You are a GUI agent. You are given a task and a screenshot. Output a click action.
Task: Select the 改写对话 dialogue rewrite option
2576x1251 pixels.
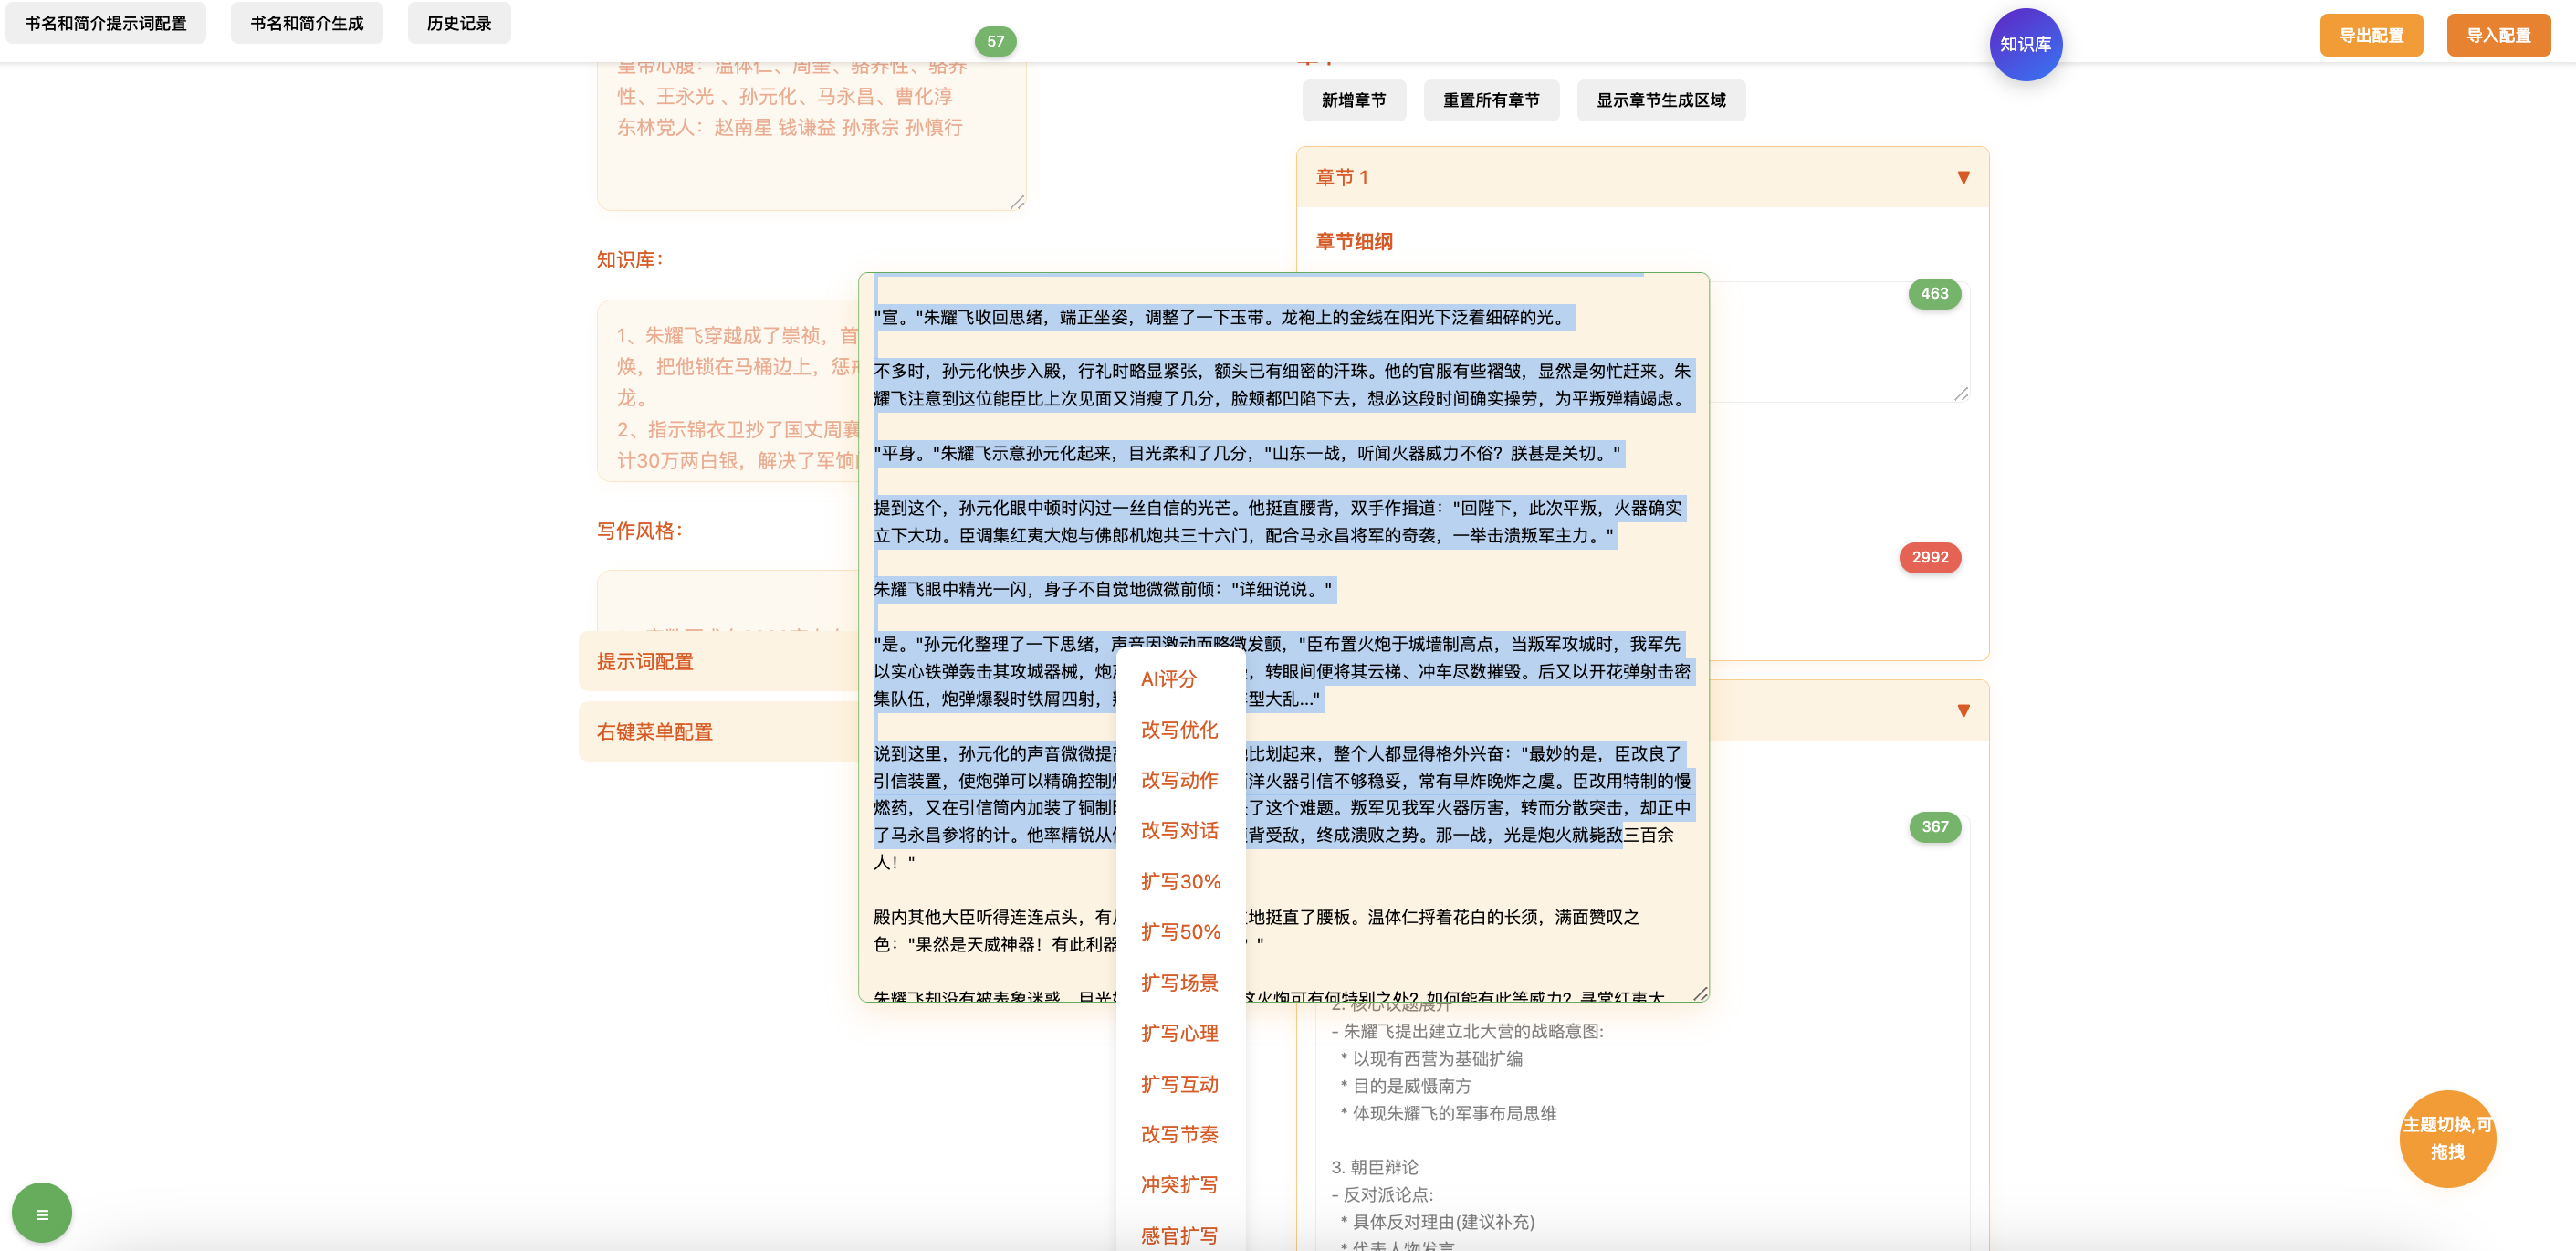click(x=1179, y=831)
